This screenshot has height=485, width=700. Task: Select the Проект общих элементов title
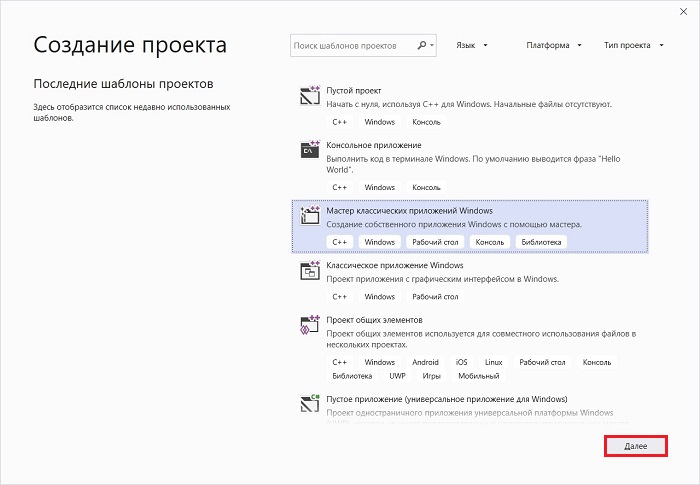coord(374,320)
